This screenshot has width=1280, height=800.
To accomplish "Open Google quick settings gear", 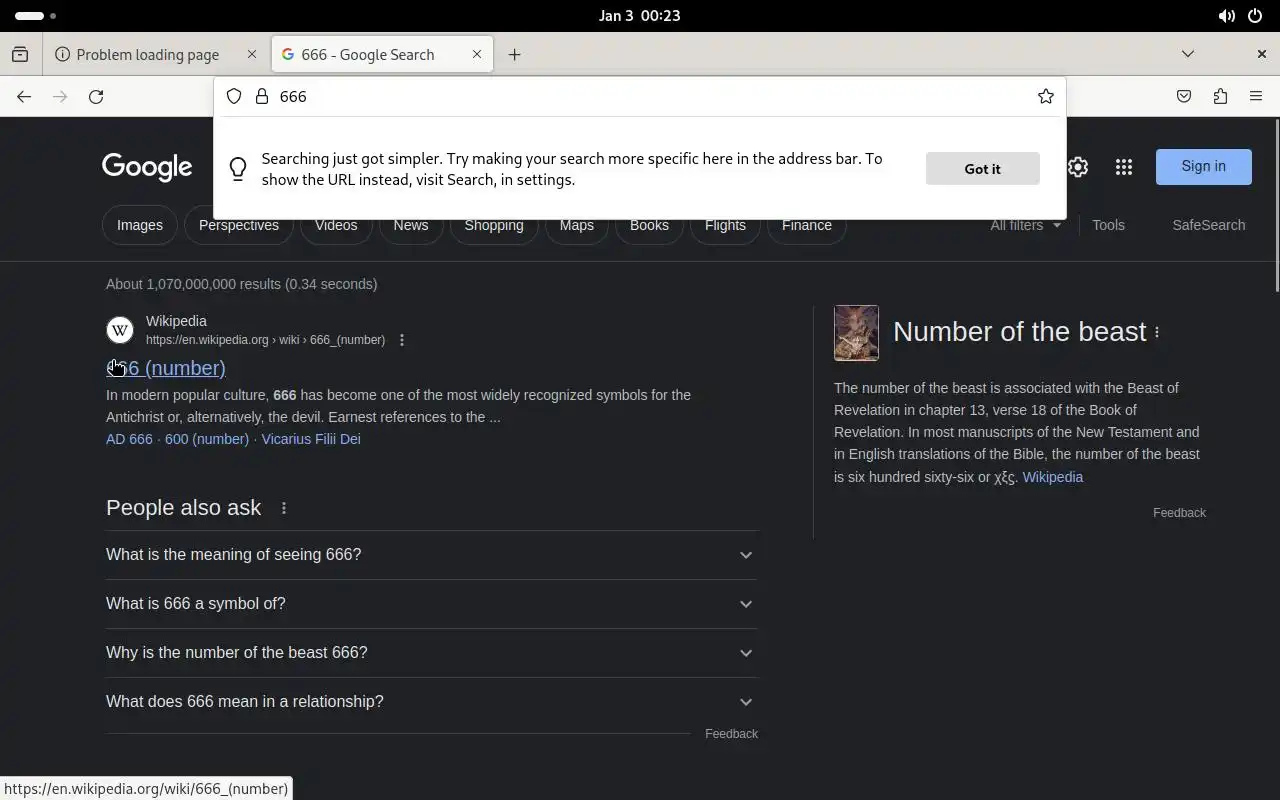I will click(x=1077, y=167).
